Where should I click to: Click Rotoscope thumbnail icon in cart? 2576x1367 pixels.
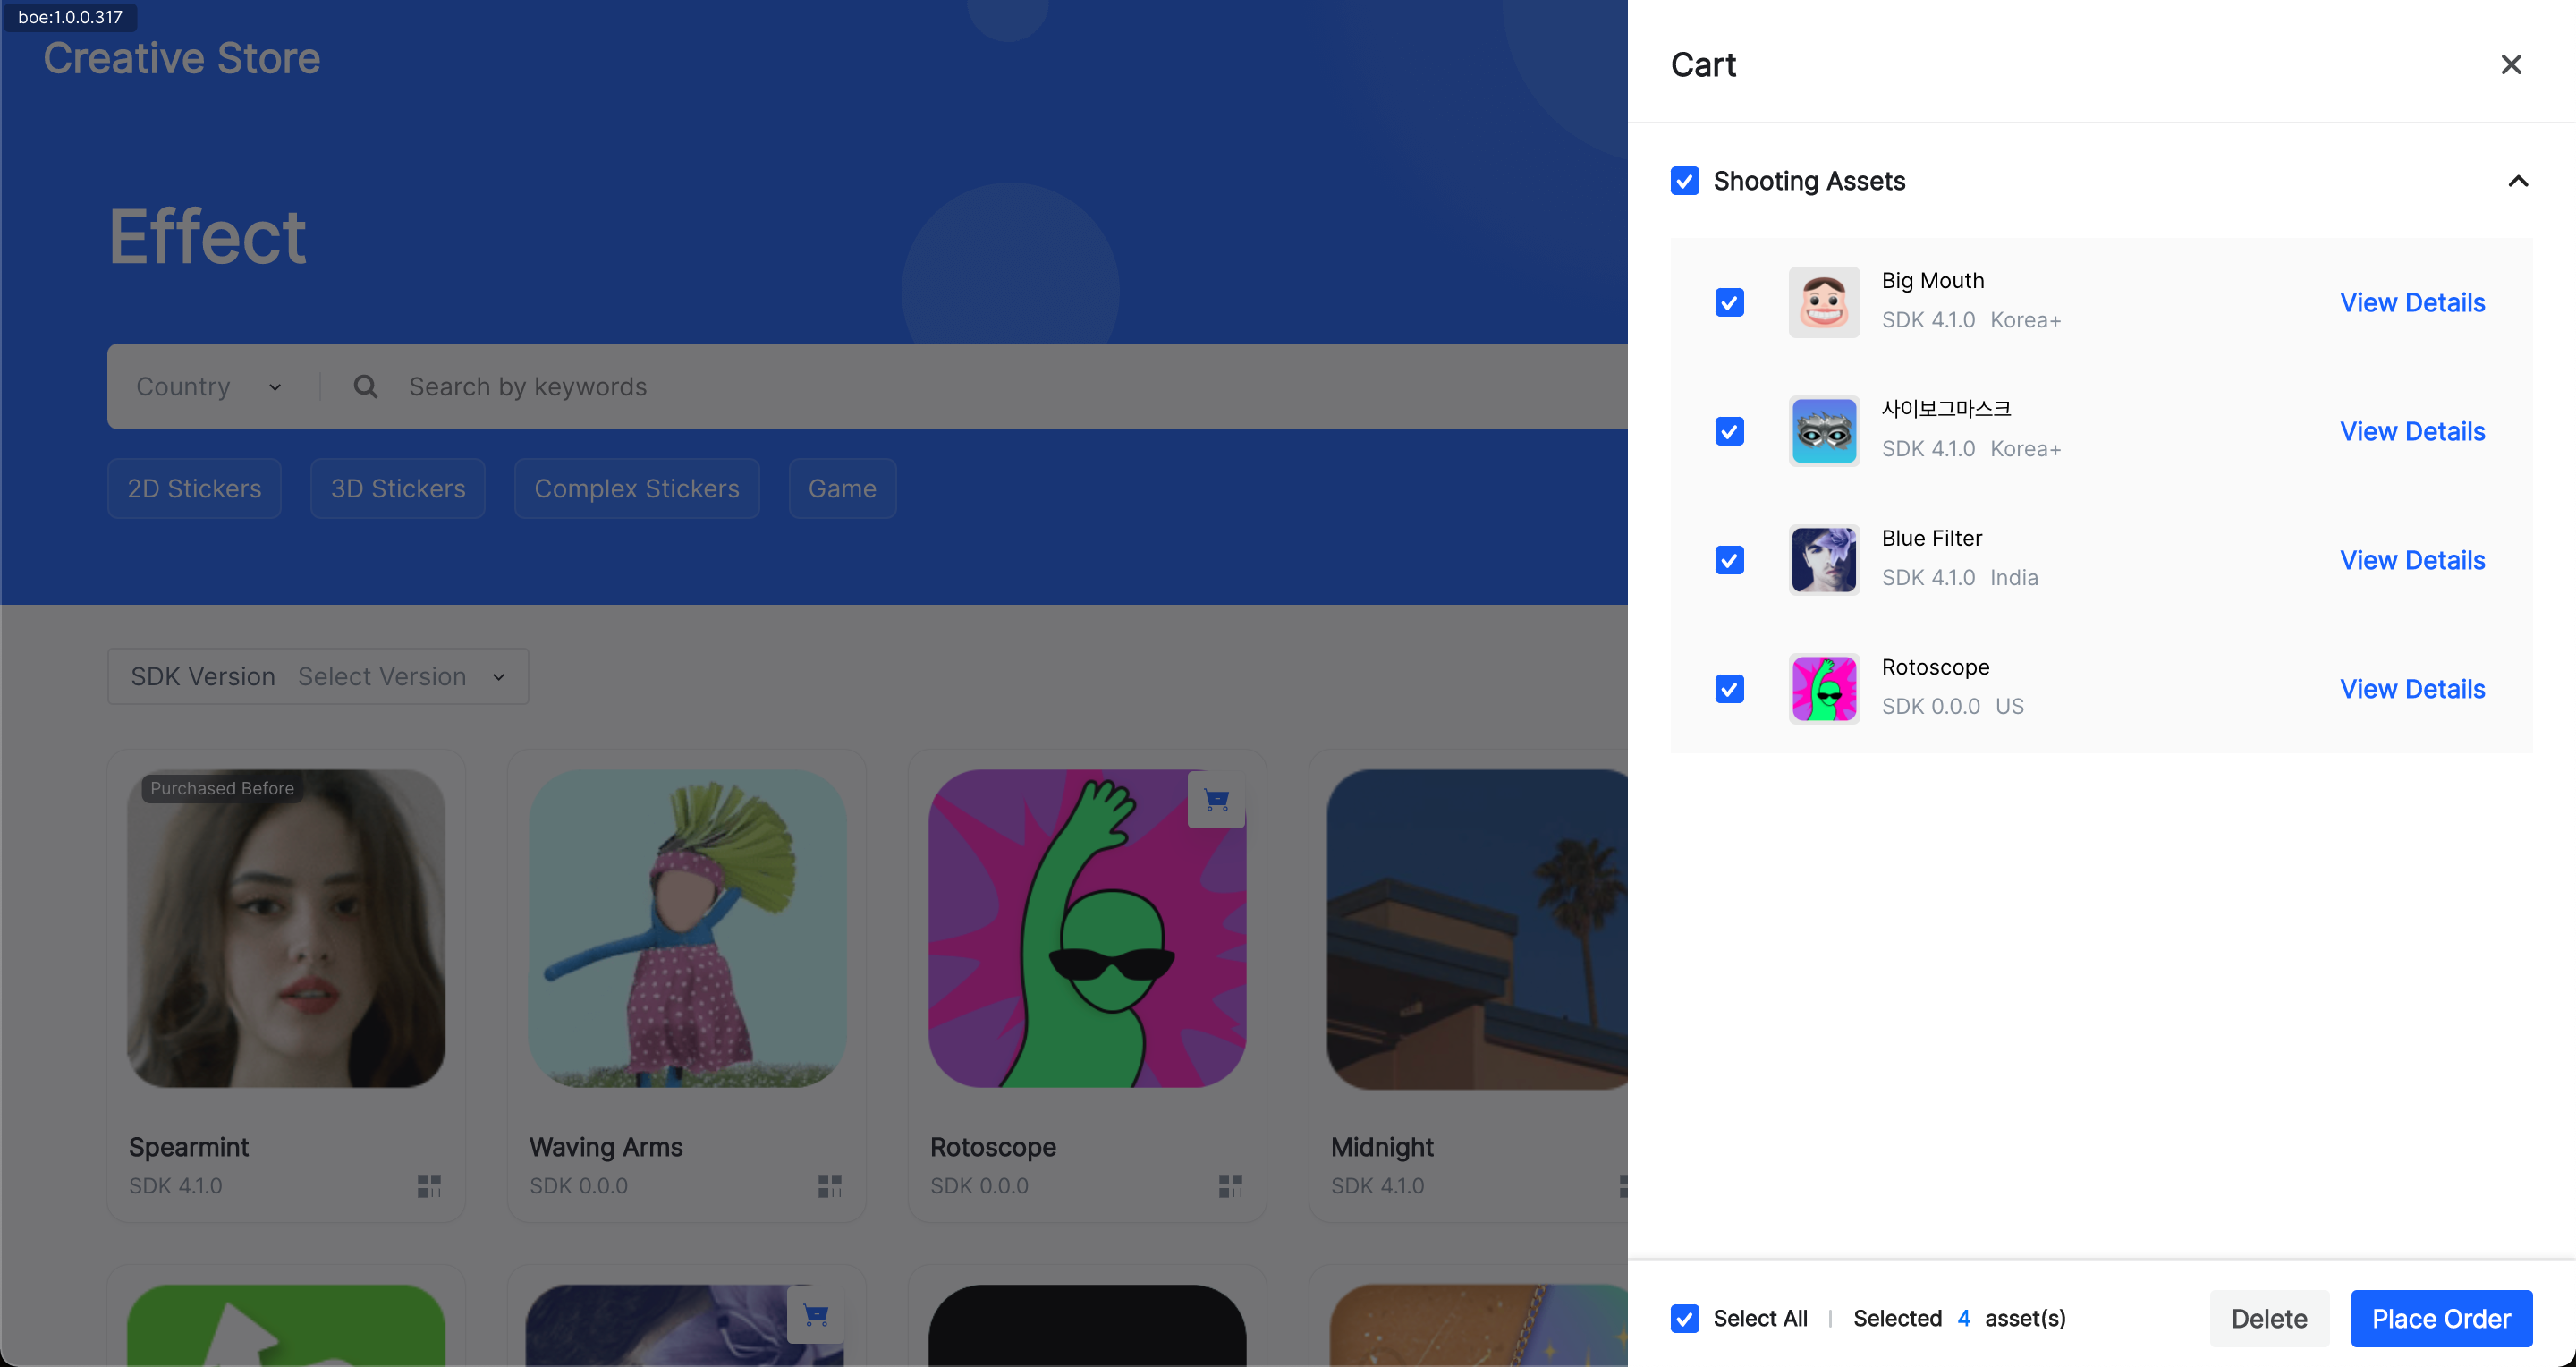1824,689
